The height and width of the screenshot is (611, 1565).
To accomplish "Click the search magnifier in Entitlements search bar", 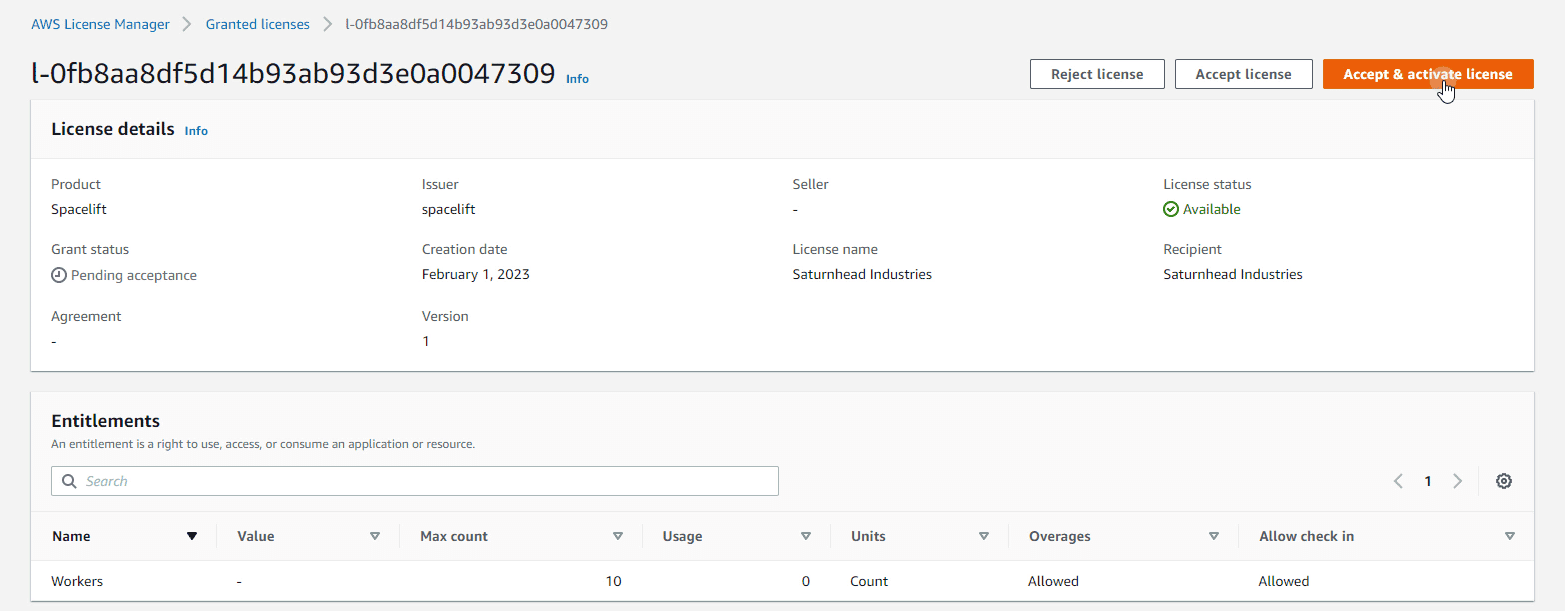I will (69, 481).
